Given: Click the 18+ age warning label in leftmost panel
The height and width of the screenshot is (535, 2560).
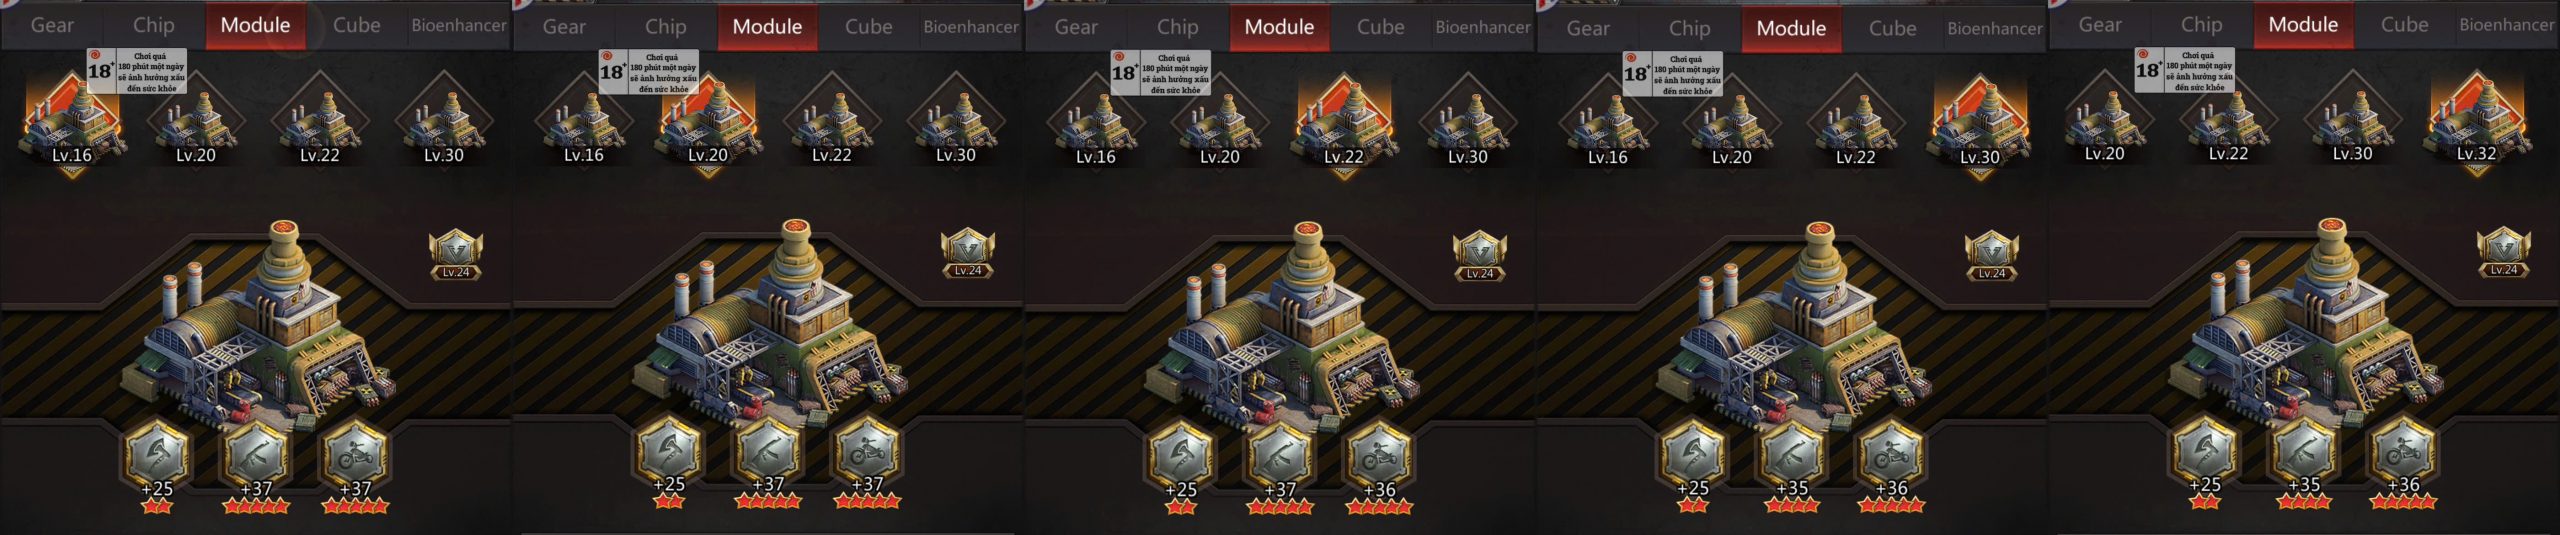Looking at the screenshot, I should click(137, 72).
